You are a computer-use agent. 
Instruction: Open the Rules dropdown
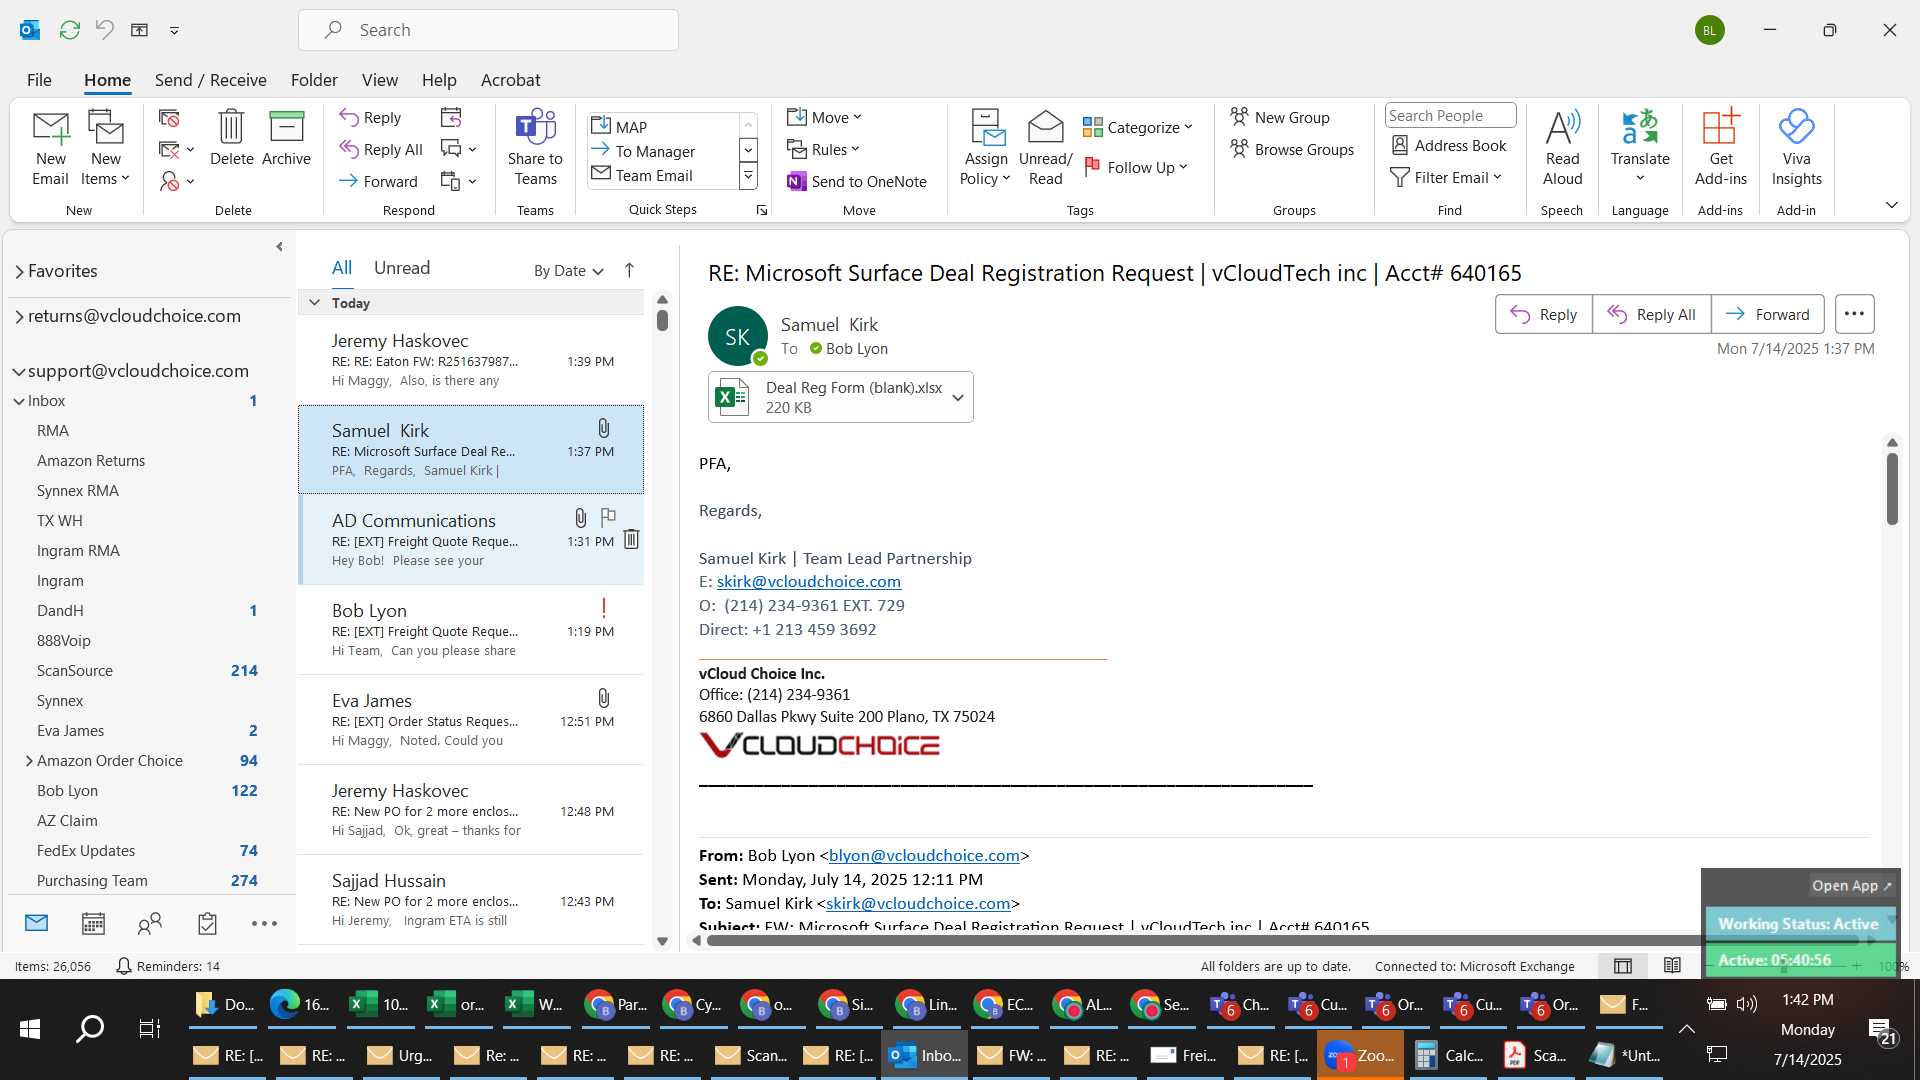(823, 149)
